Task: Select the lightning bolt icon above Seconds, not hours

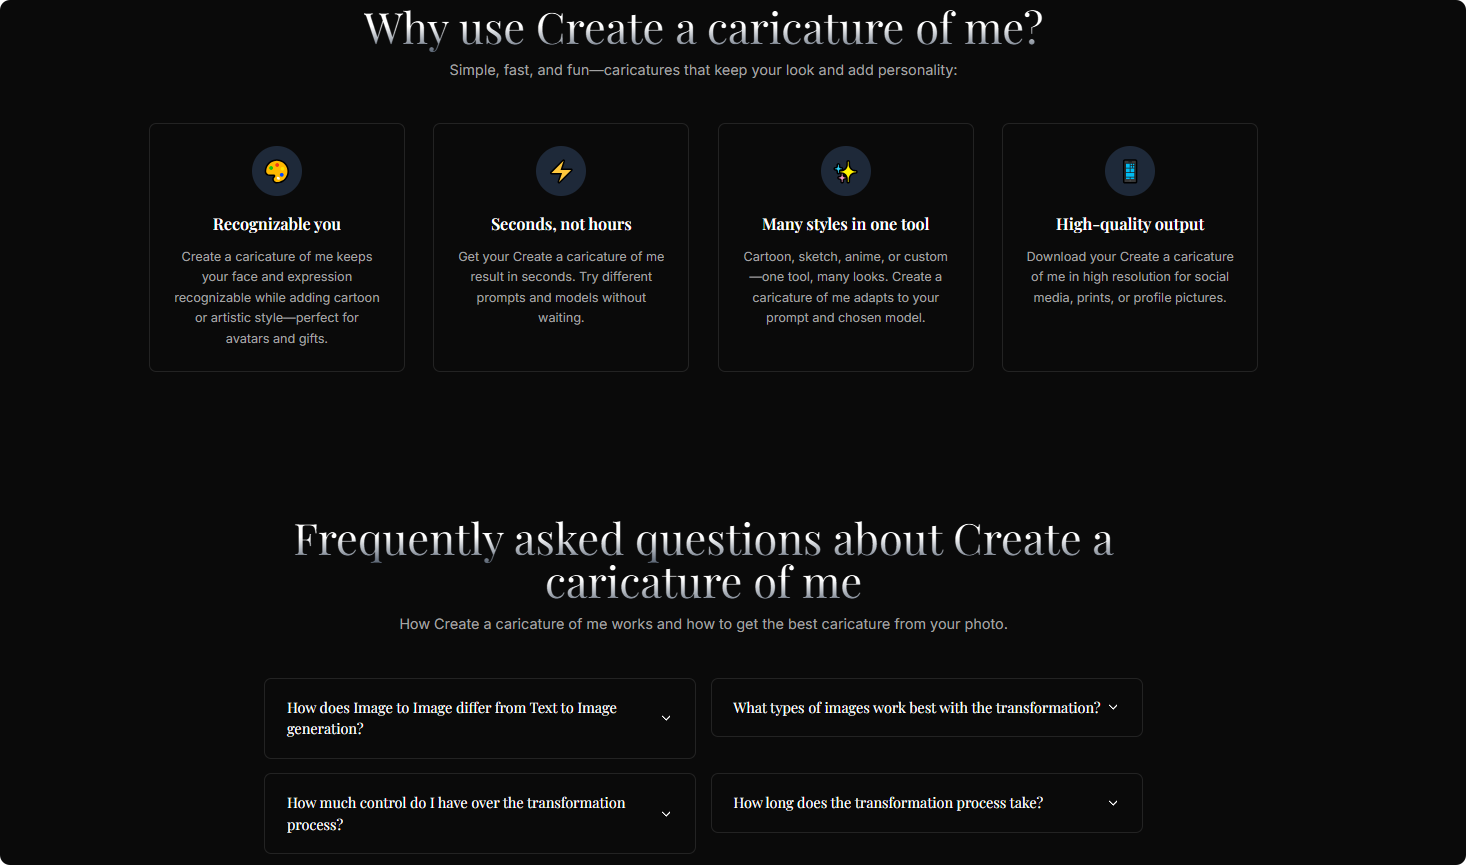Action: (561, 170)
